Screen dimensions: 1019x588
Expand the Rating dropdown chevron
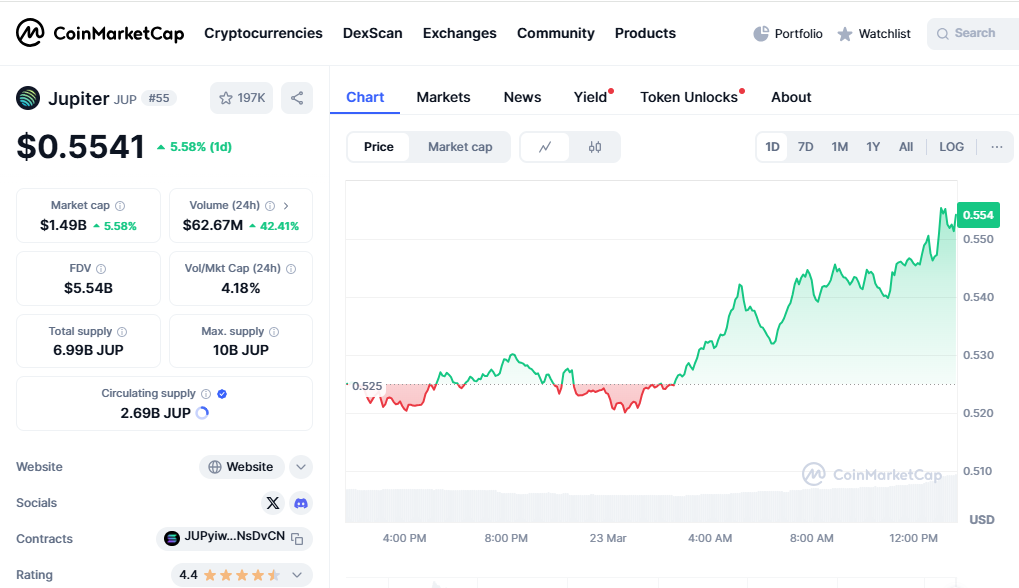pyautogui.click(x=297, y=575)
